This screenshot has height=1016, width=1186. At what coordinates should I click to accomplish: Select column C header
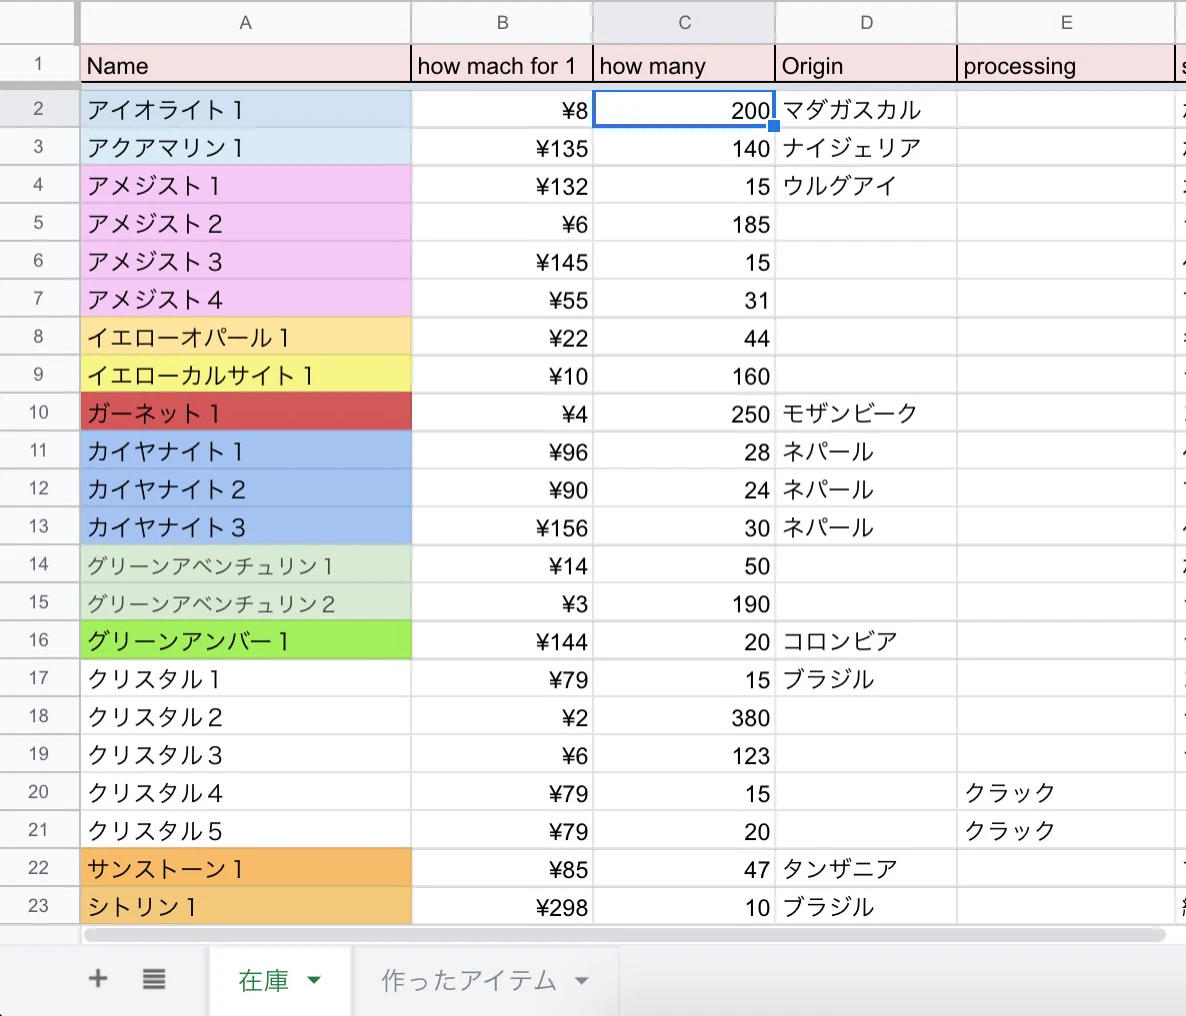tap(684, 22)
